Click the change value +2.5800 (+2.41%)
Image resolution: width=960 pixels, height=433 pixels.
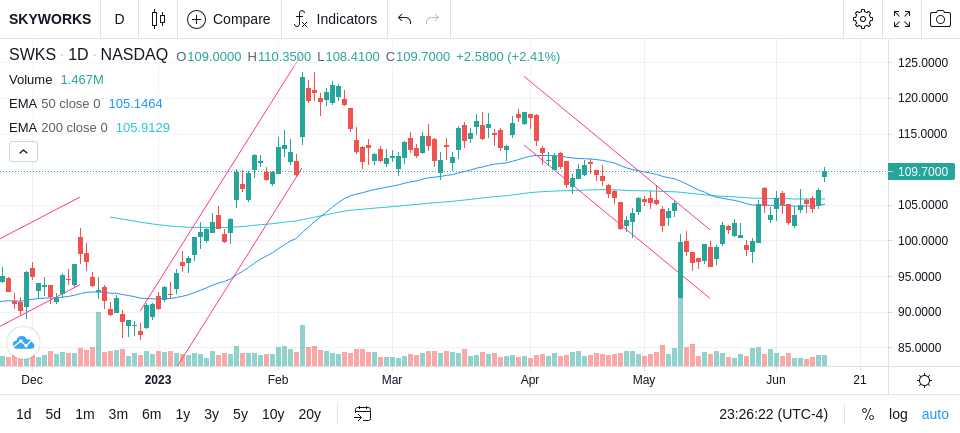click(509, 57)
